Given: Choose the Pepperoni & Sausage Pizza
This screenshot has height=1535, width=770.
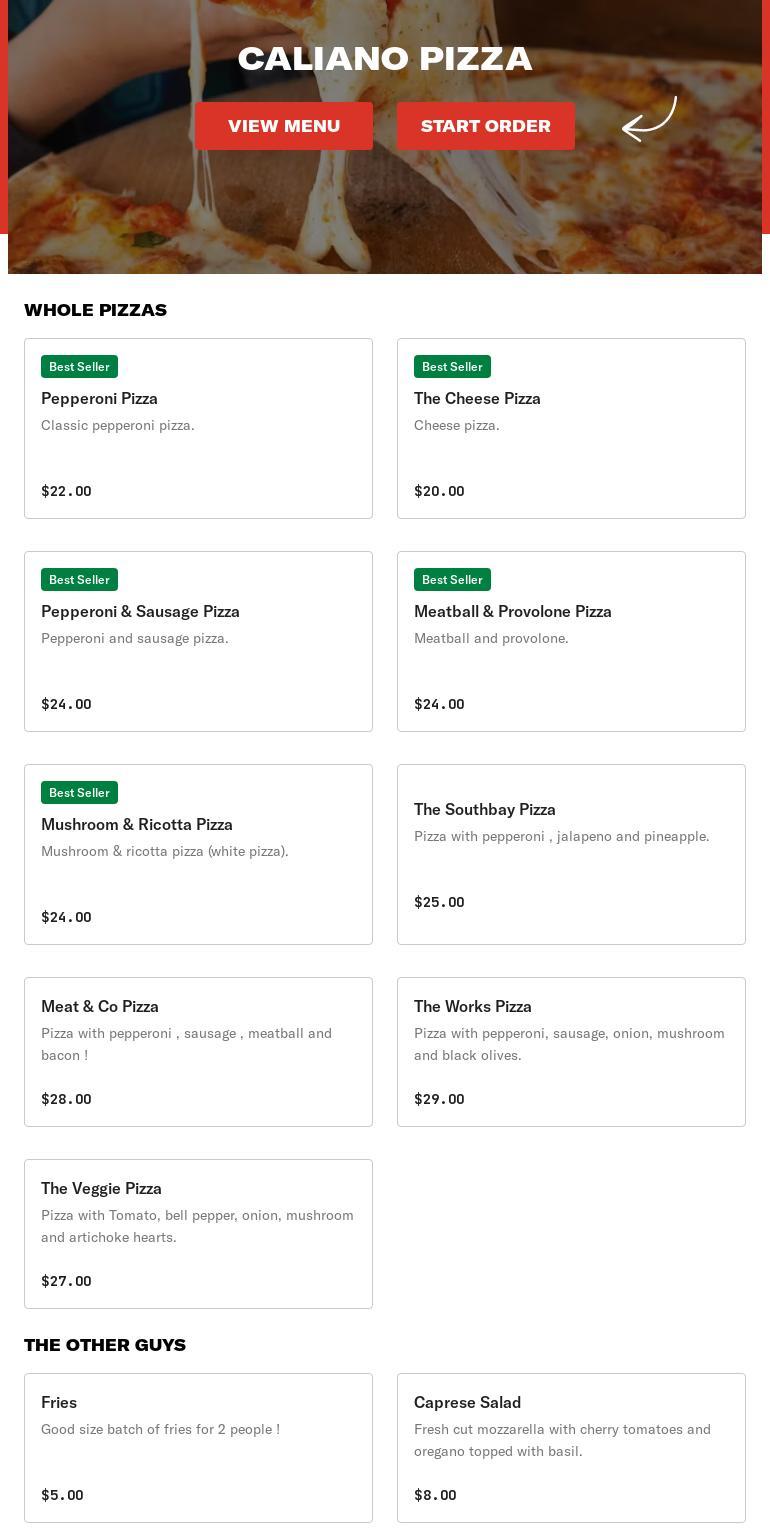Looking at the screenshot, I should 198,641.
